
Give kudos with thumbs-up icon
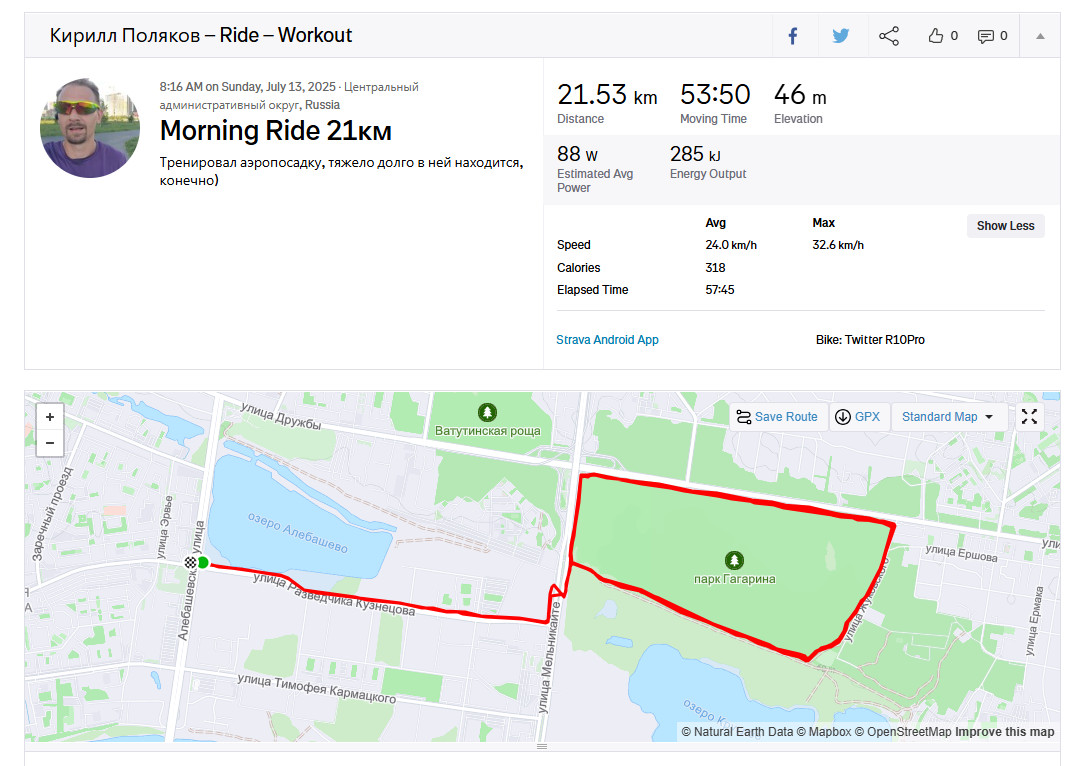tap(936, 36)
